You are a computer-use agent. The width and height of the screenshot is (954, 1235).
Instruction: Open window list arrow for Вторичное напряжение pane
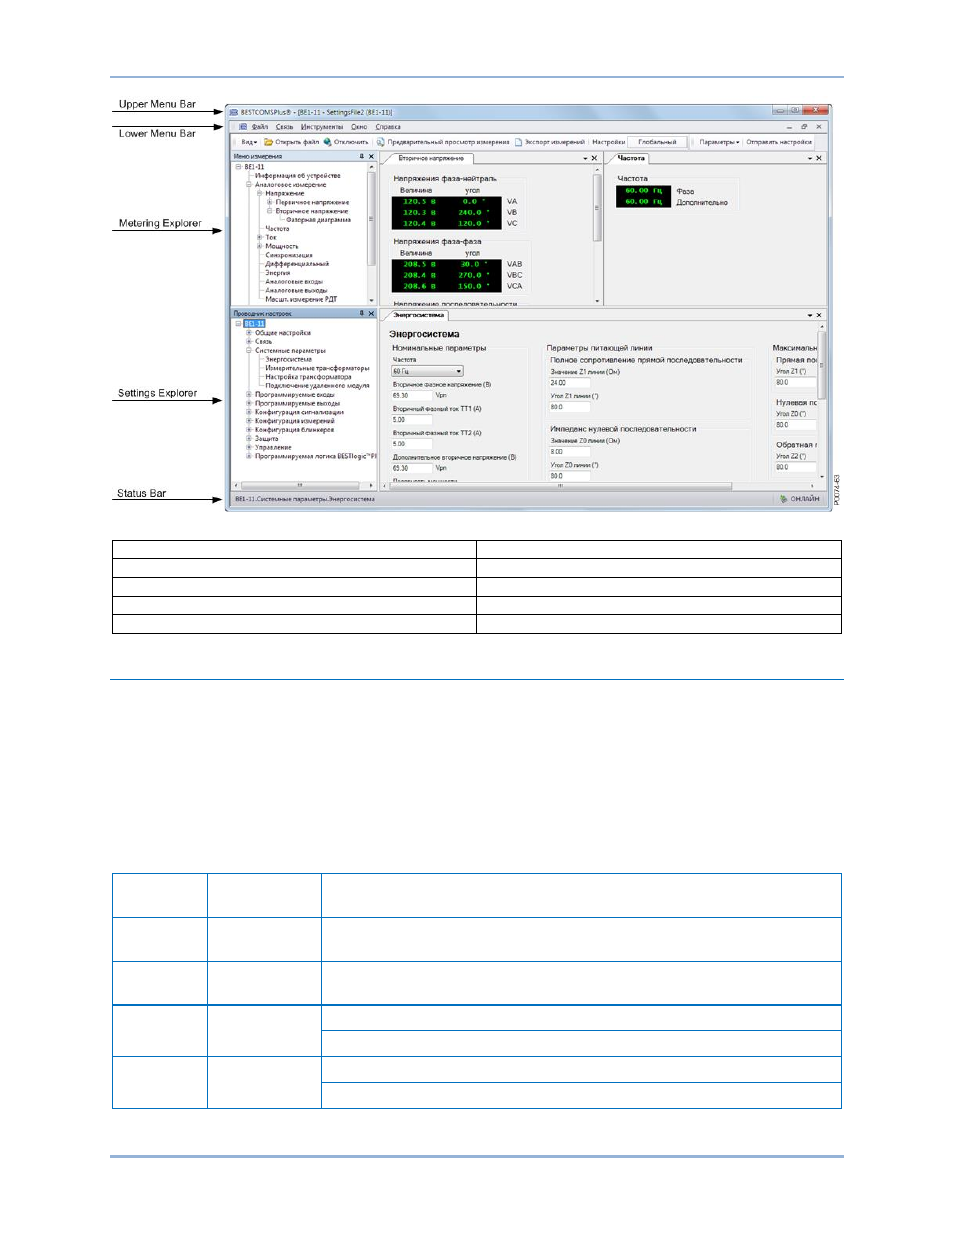[x=585, y=158]
